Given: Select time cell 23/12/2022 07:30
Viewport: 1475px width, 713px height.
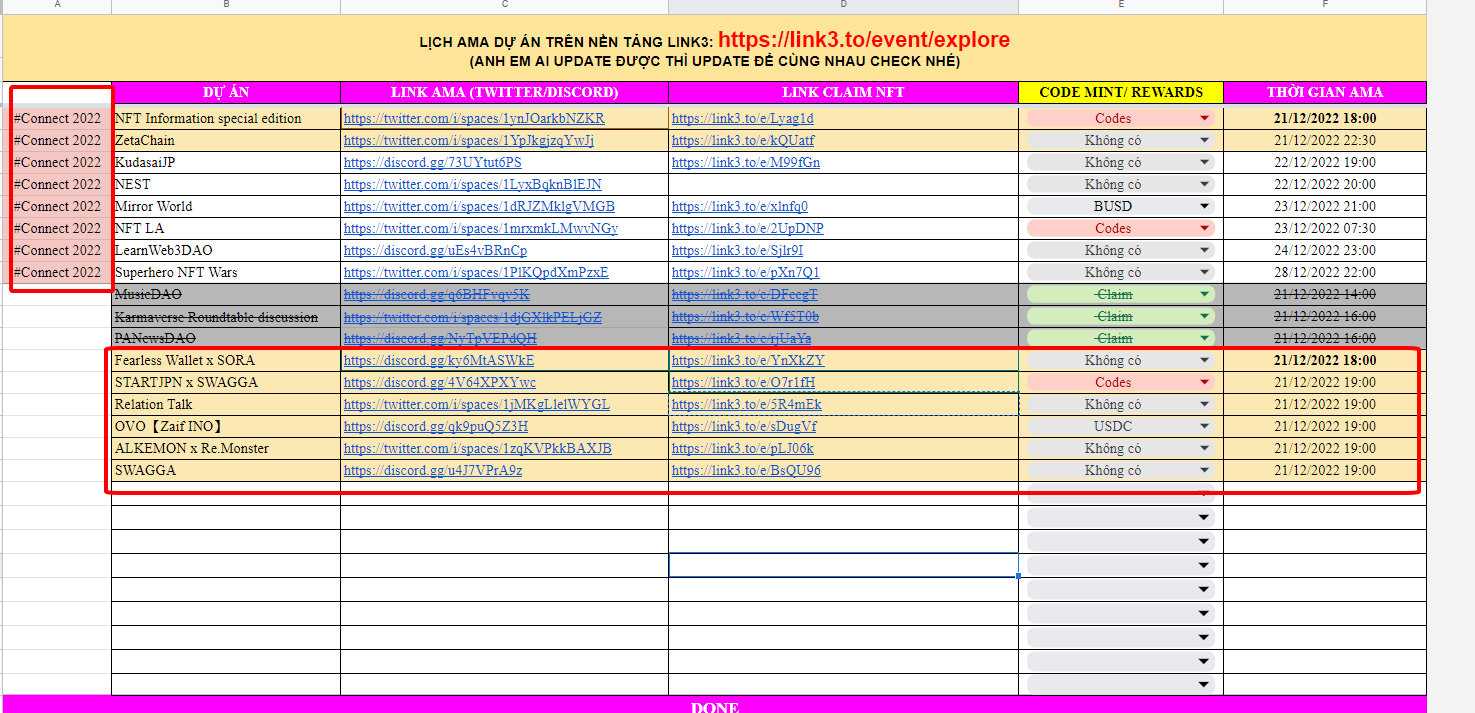Looking at the screenshot, I should point(1325,228).
